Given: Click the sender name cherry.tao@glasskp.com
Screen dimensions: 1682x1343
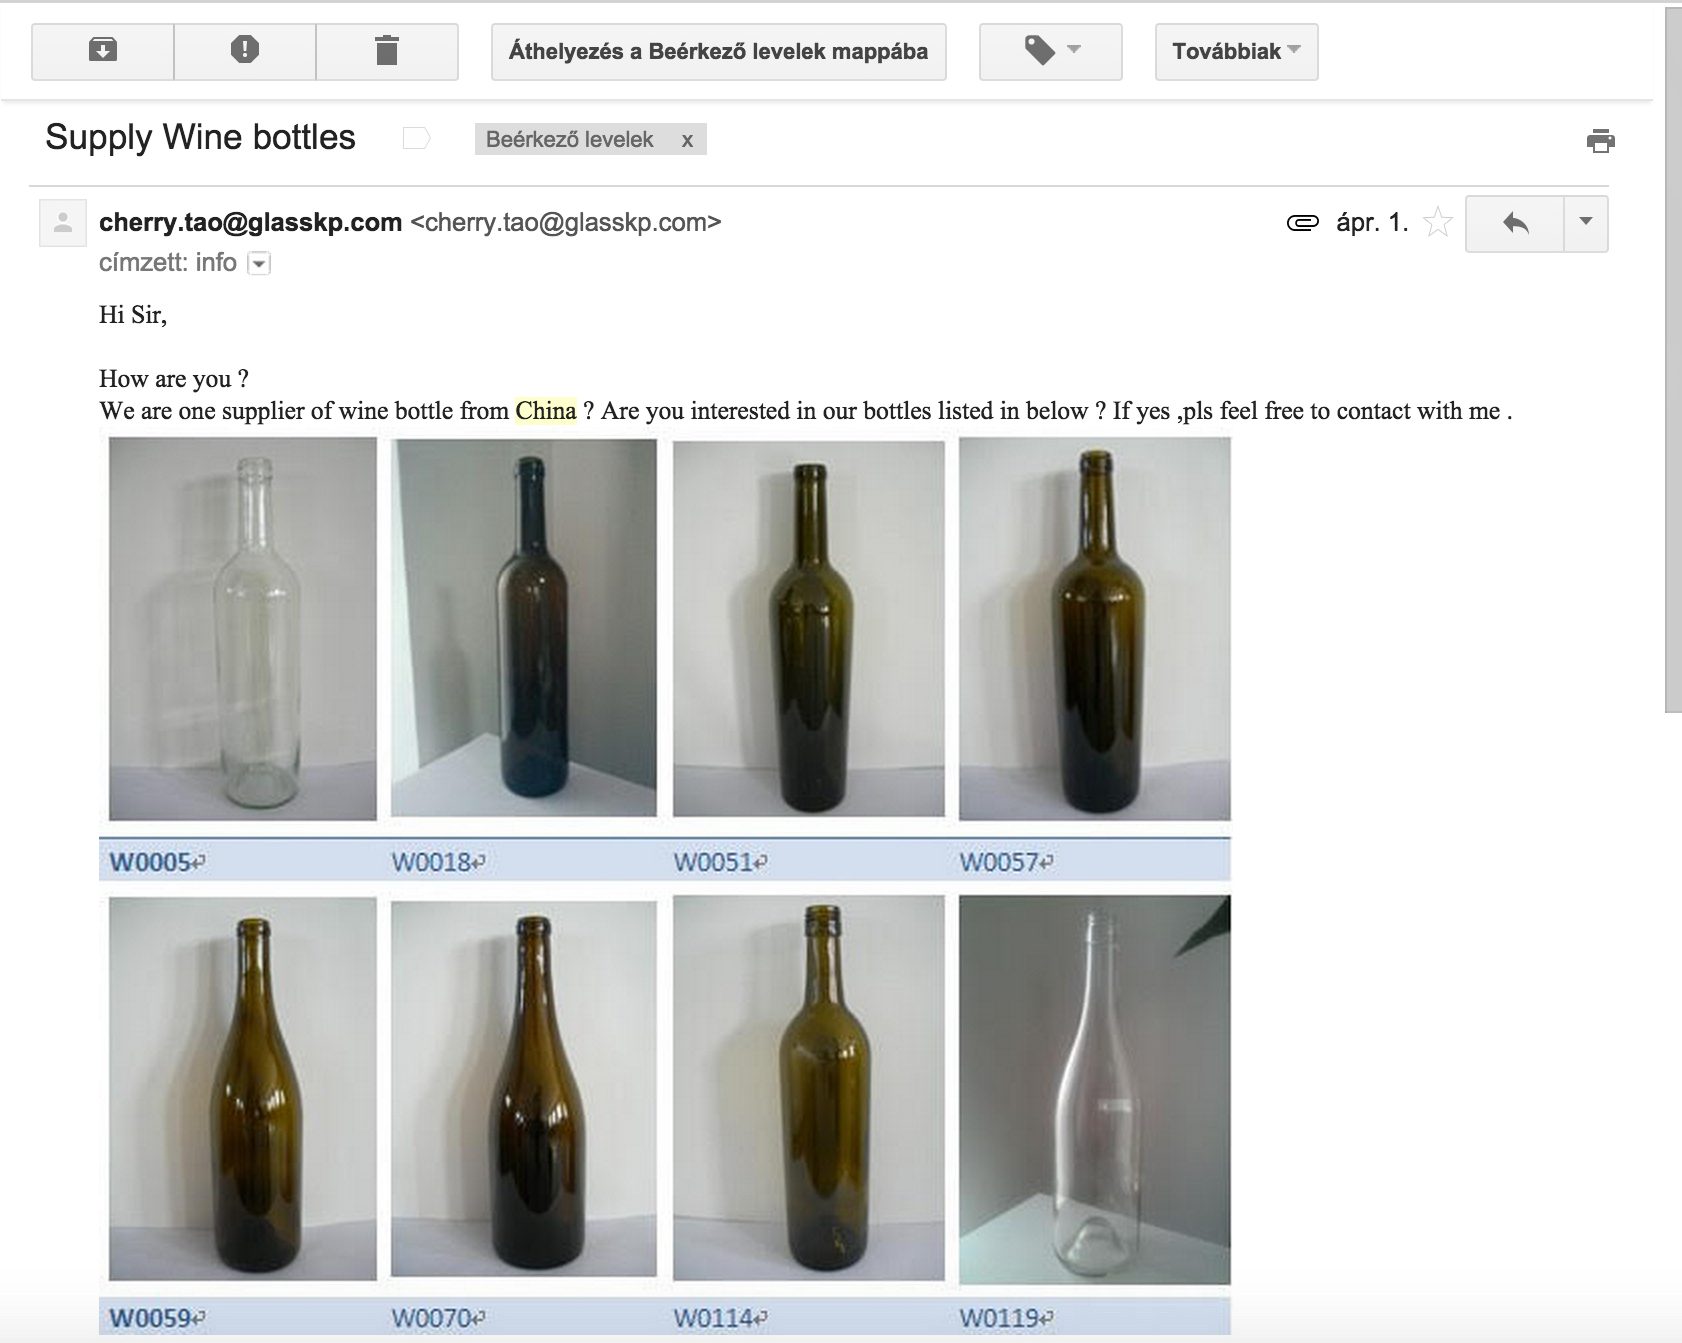Looking at the screenshot, I should [250, 222].
